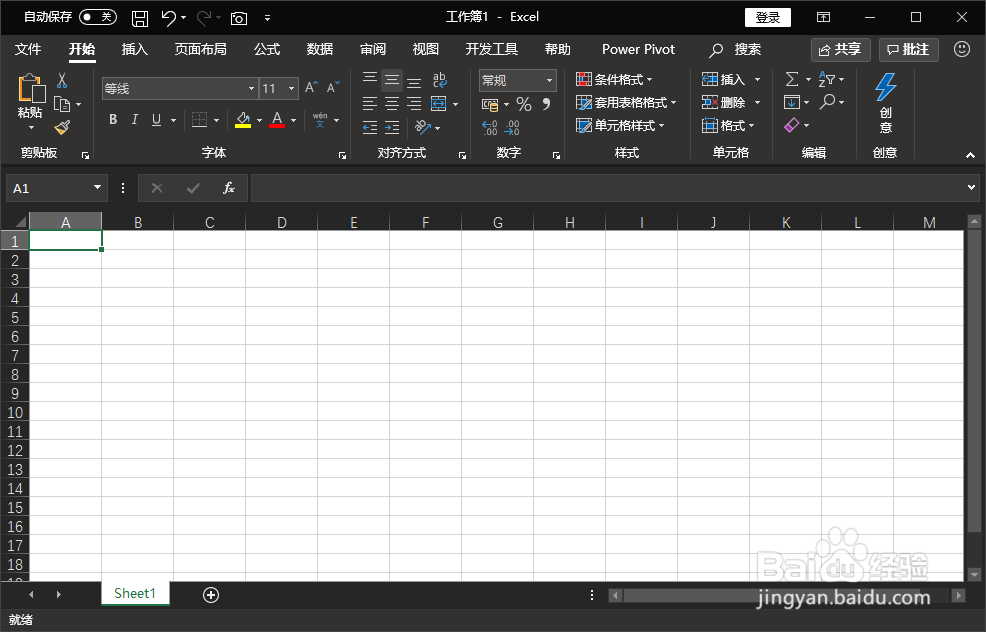The width and height of the screenshot is (986, 632).
Task: Decrease decimal places
Action: [512, 128]
